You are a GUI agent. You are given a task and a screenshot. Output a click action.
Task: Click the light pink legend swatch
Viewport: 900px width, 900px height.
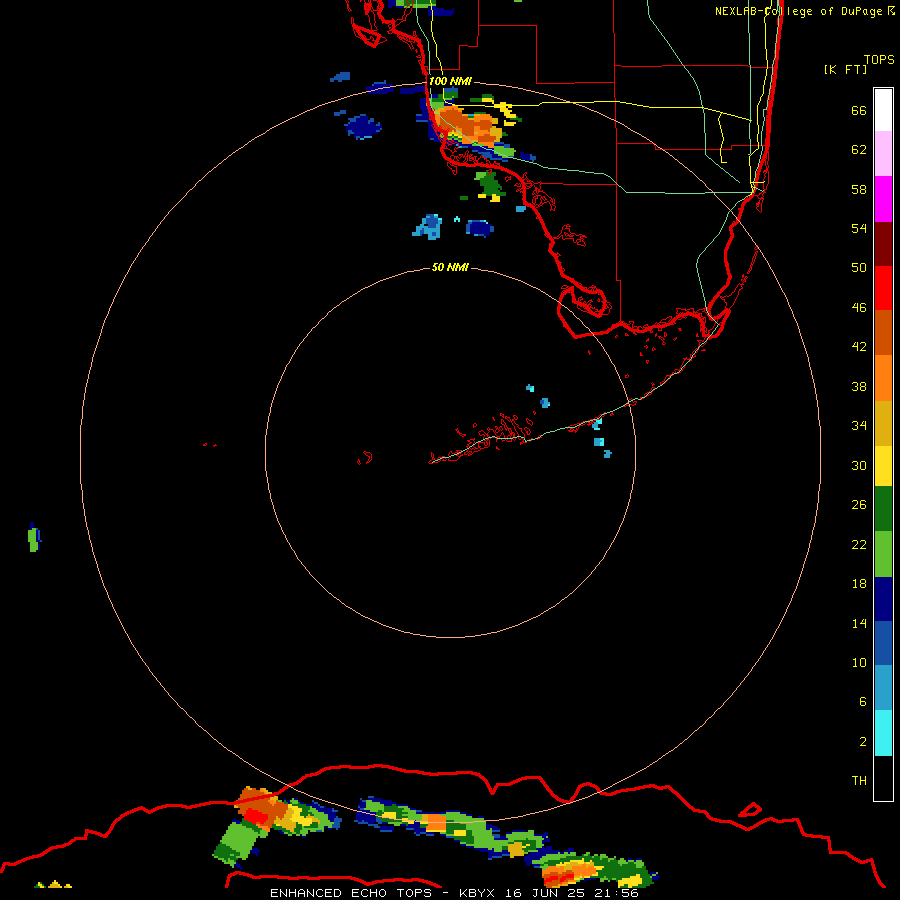pyautogui.click(x=883, y=153)
